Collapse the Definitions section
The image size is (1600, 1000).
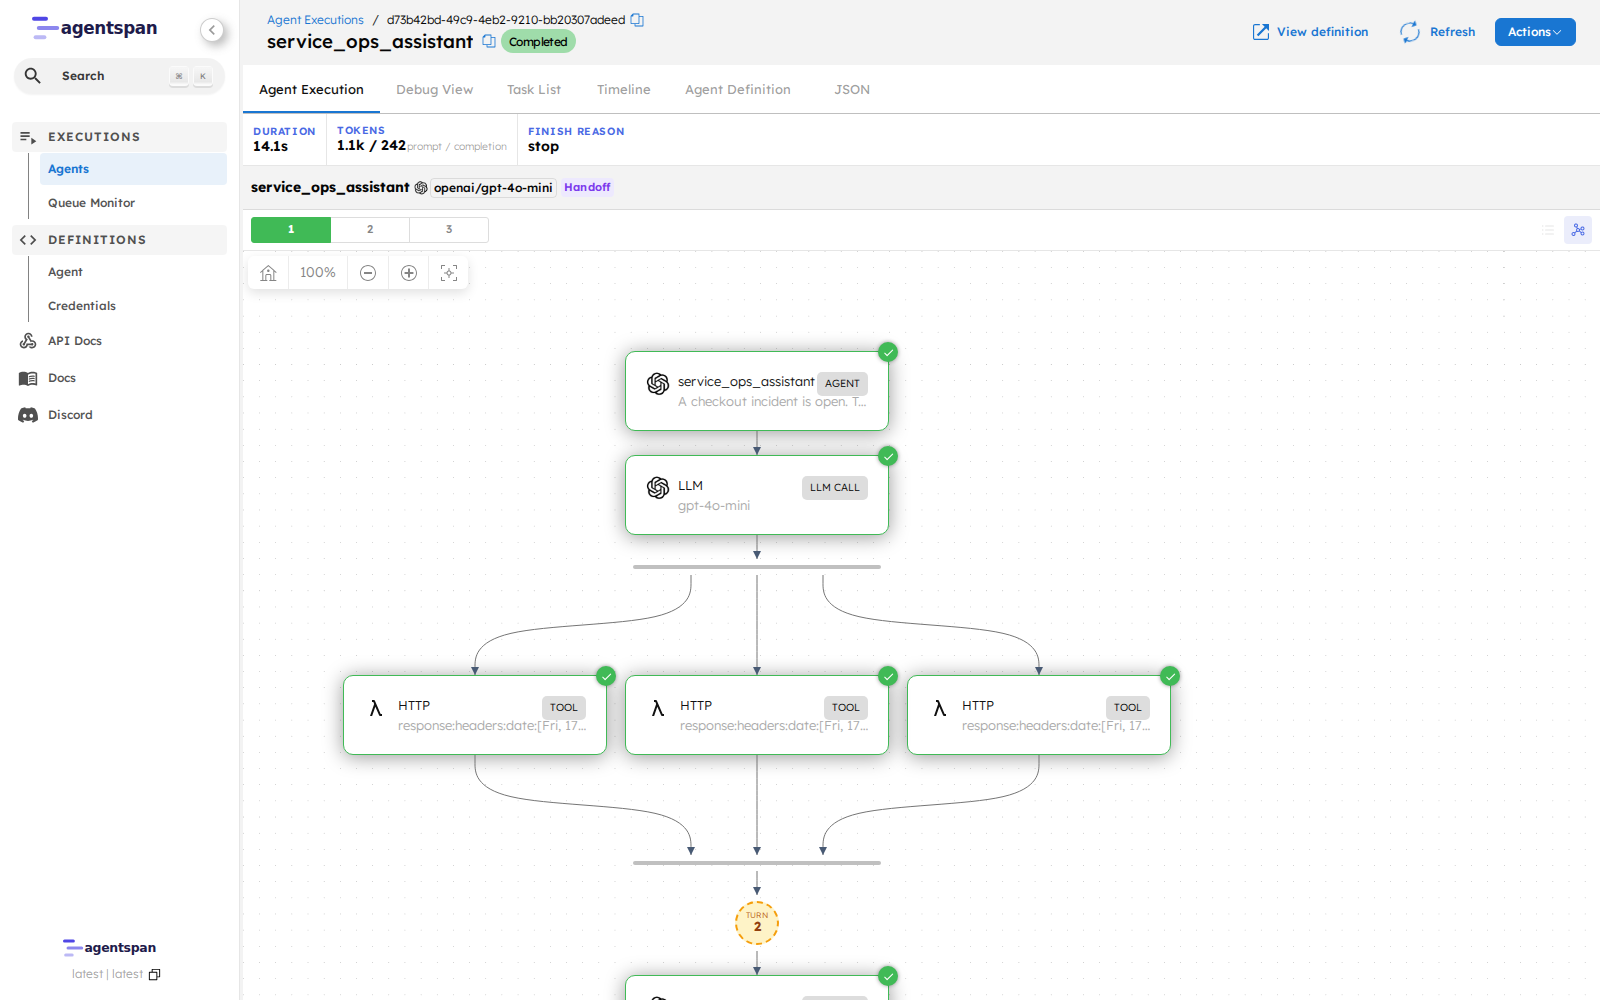120,240
